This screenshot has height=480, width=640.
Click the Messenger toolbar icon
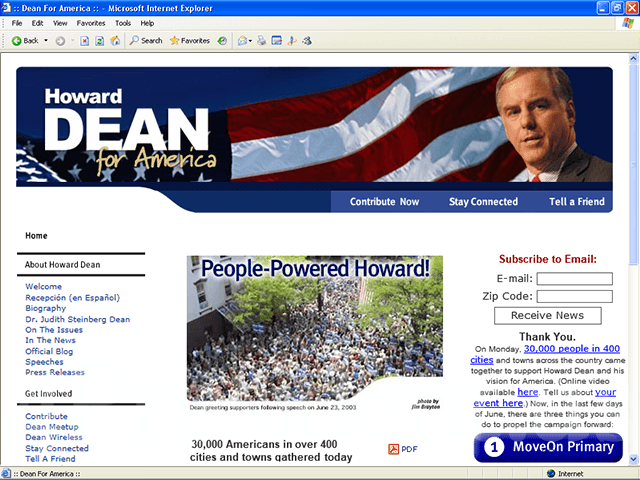point(307,41)
